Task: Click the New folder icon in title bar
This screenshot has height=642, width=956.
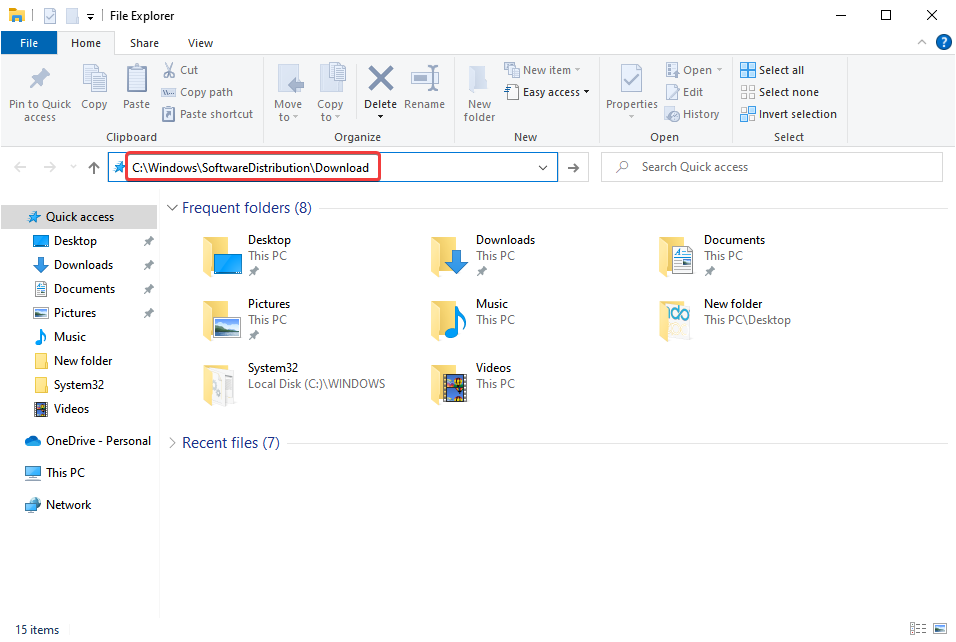Action: point(72,16)
